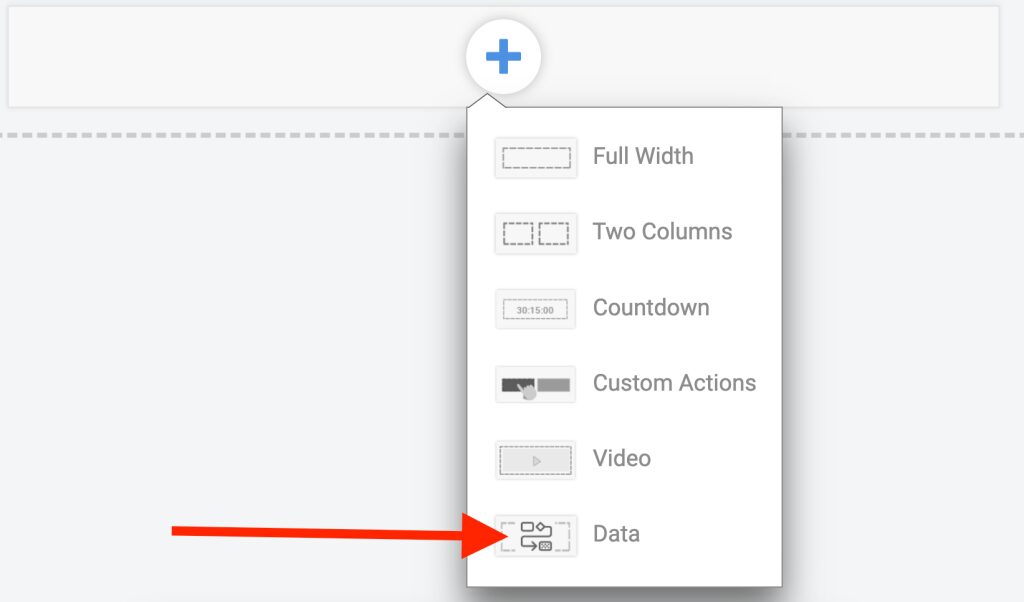Choose the Video section icon
Screen dimensions: 1024x602
click(536, 460)
